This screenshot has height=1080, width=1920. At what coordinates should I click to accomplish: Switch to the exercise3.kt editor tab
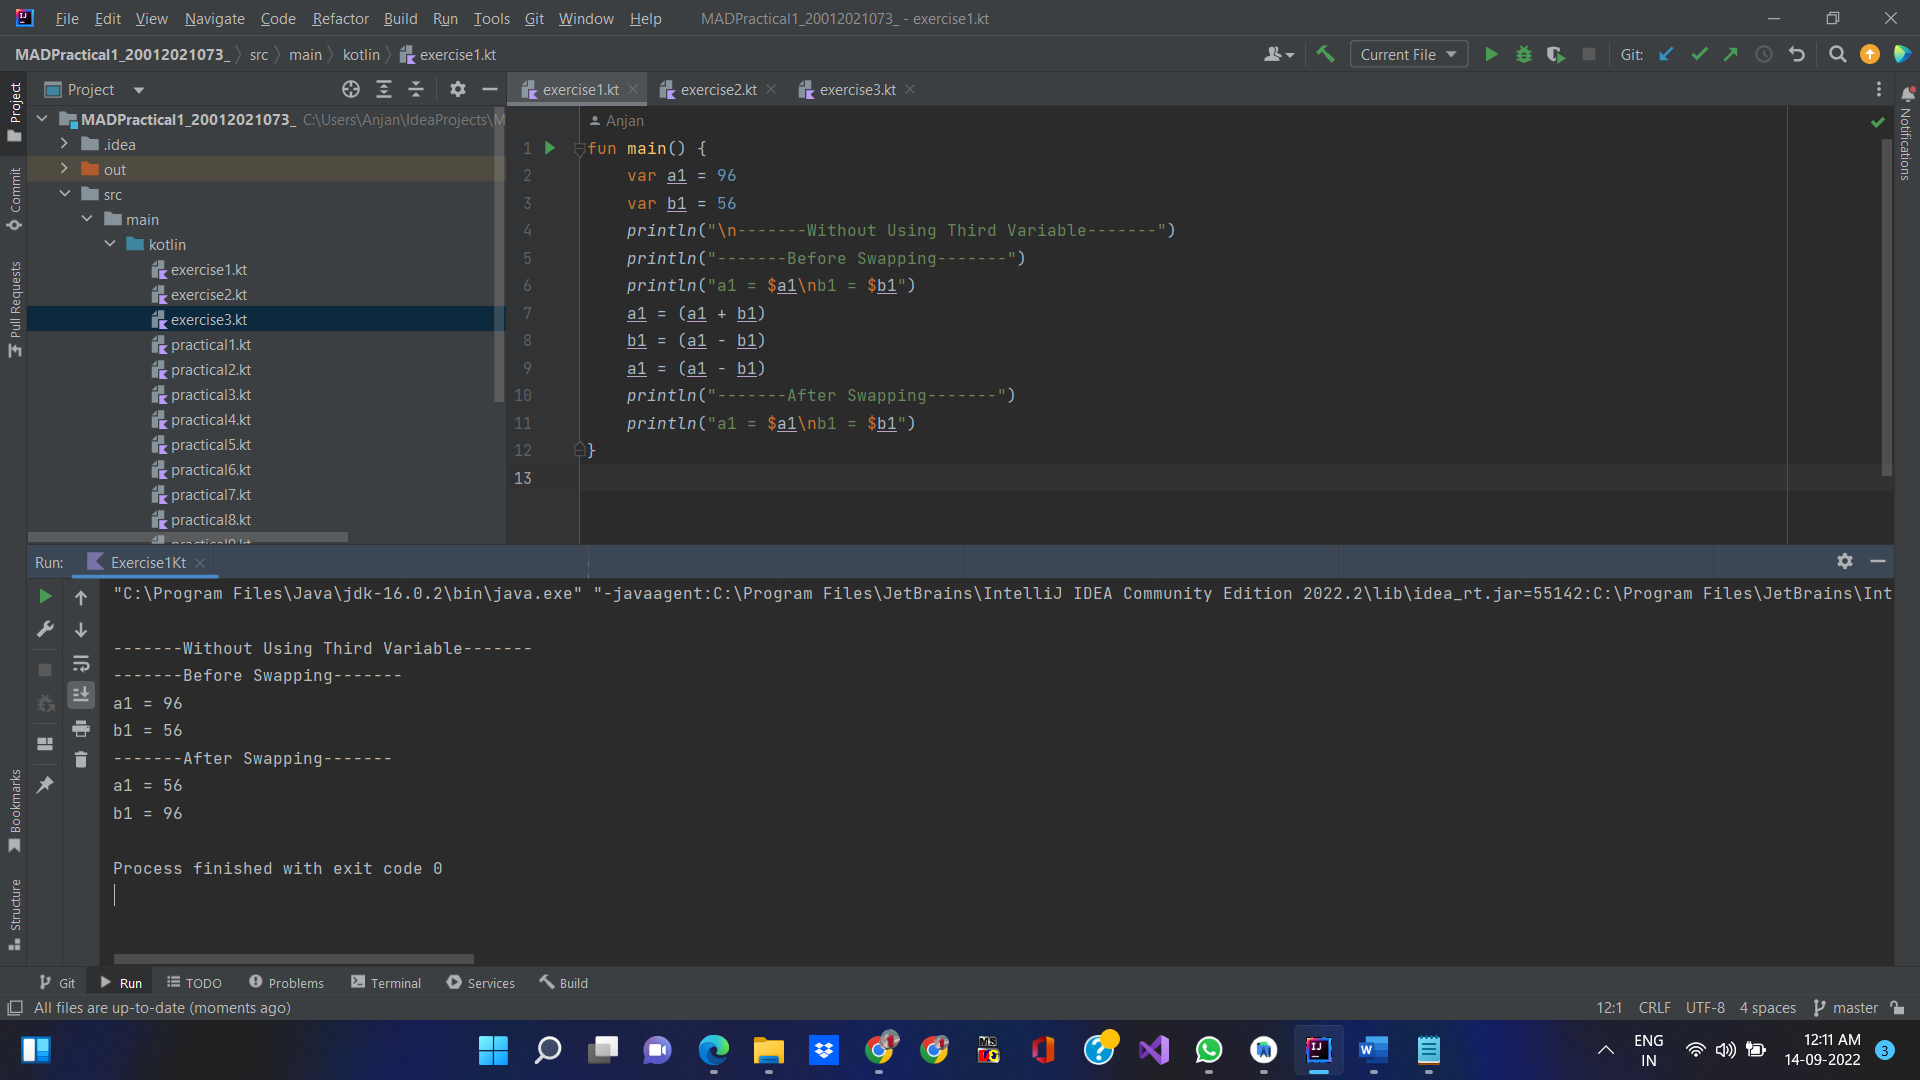click(x=855, y=89)
